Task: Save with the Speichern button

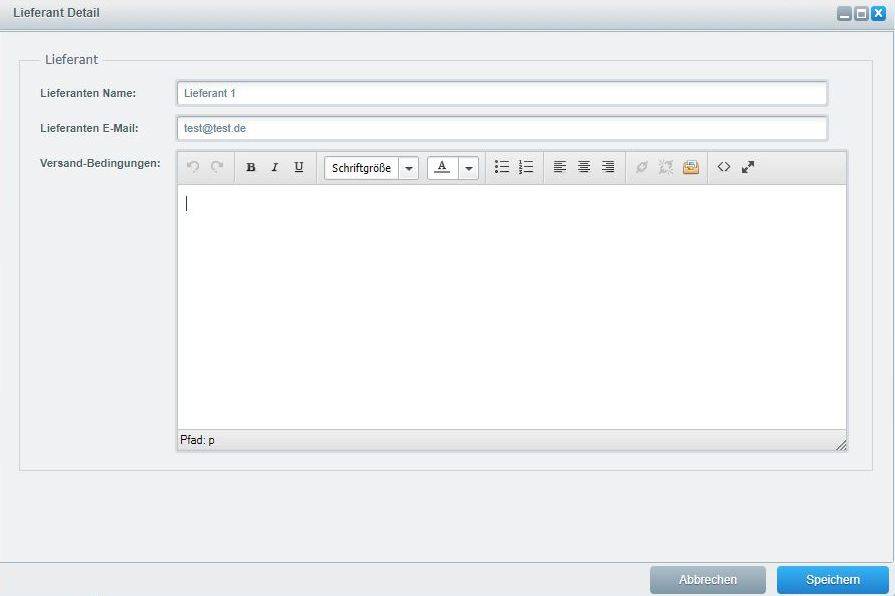Action: point(833,580)
